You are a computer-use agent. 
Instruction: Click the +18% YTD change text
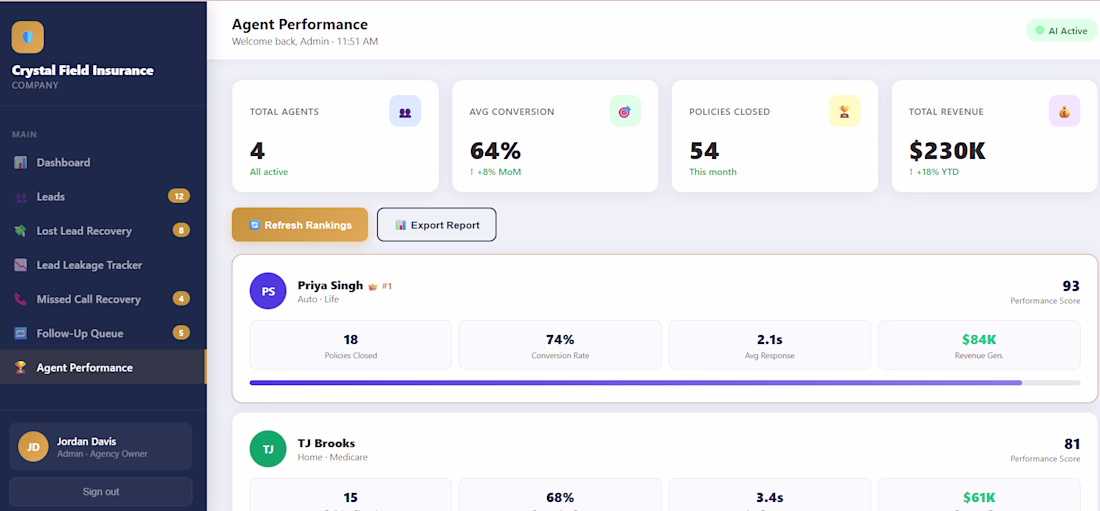click(935, 172)
